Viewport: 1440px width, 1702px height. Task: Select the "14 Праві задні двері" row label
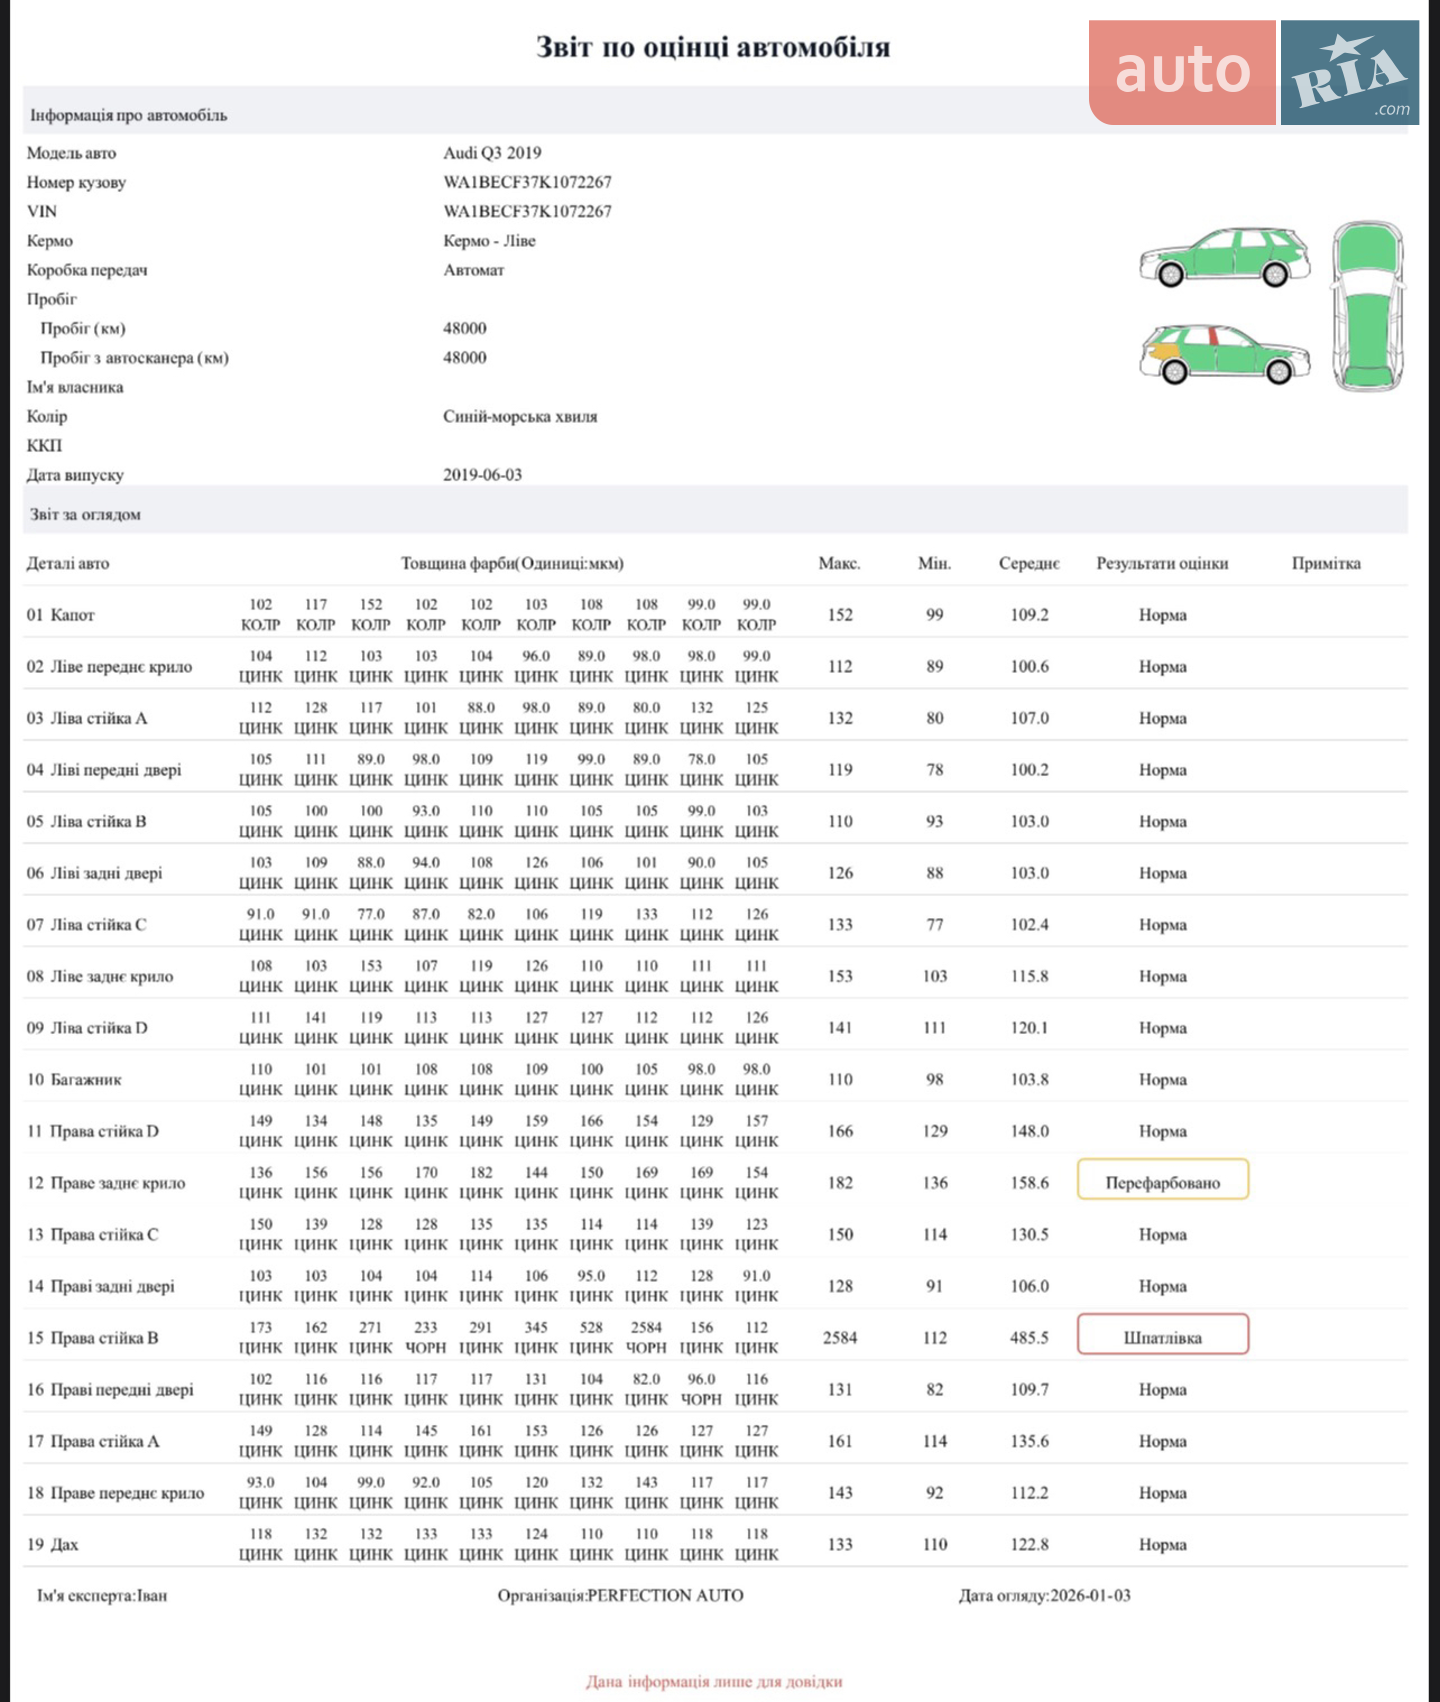point(100,1286)
